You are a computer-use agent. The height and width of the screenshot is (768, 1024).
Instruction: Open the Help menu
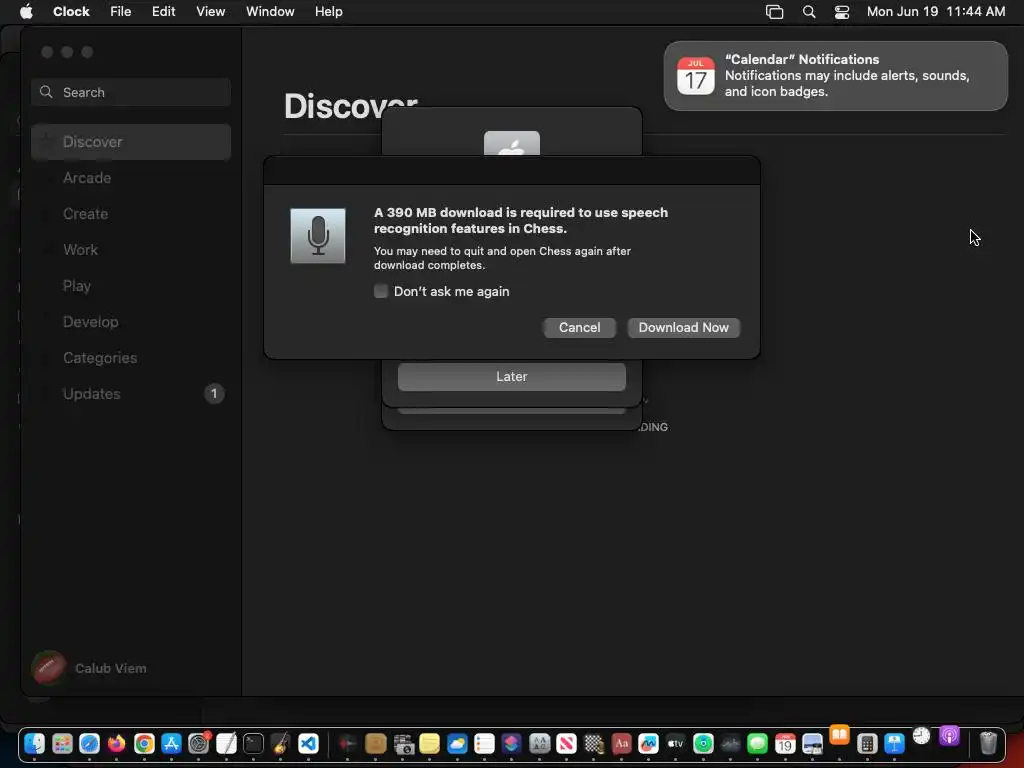(x=328, y=12)
